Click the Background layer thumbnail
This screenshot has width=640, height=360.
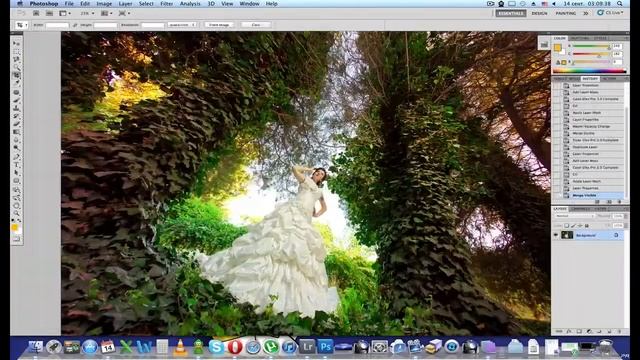coord(567,235)
